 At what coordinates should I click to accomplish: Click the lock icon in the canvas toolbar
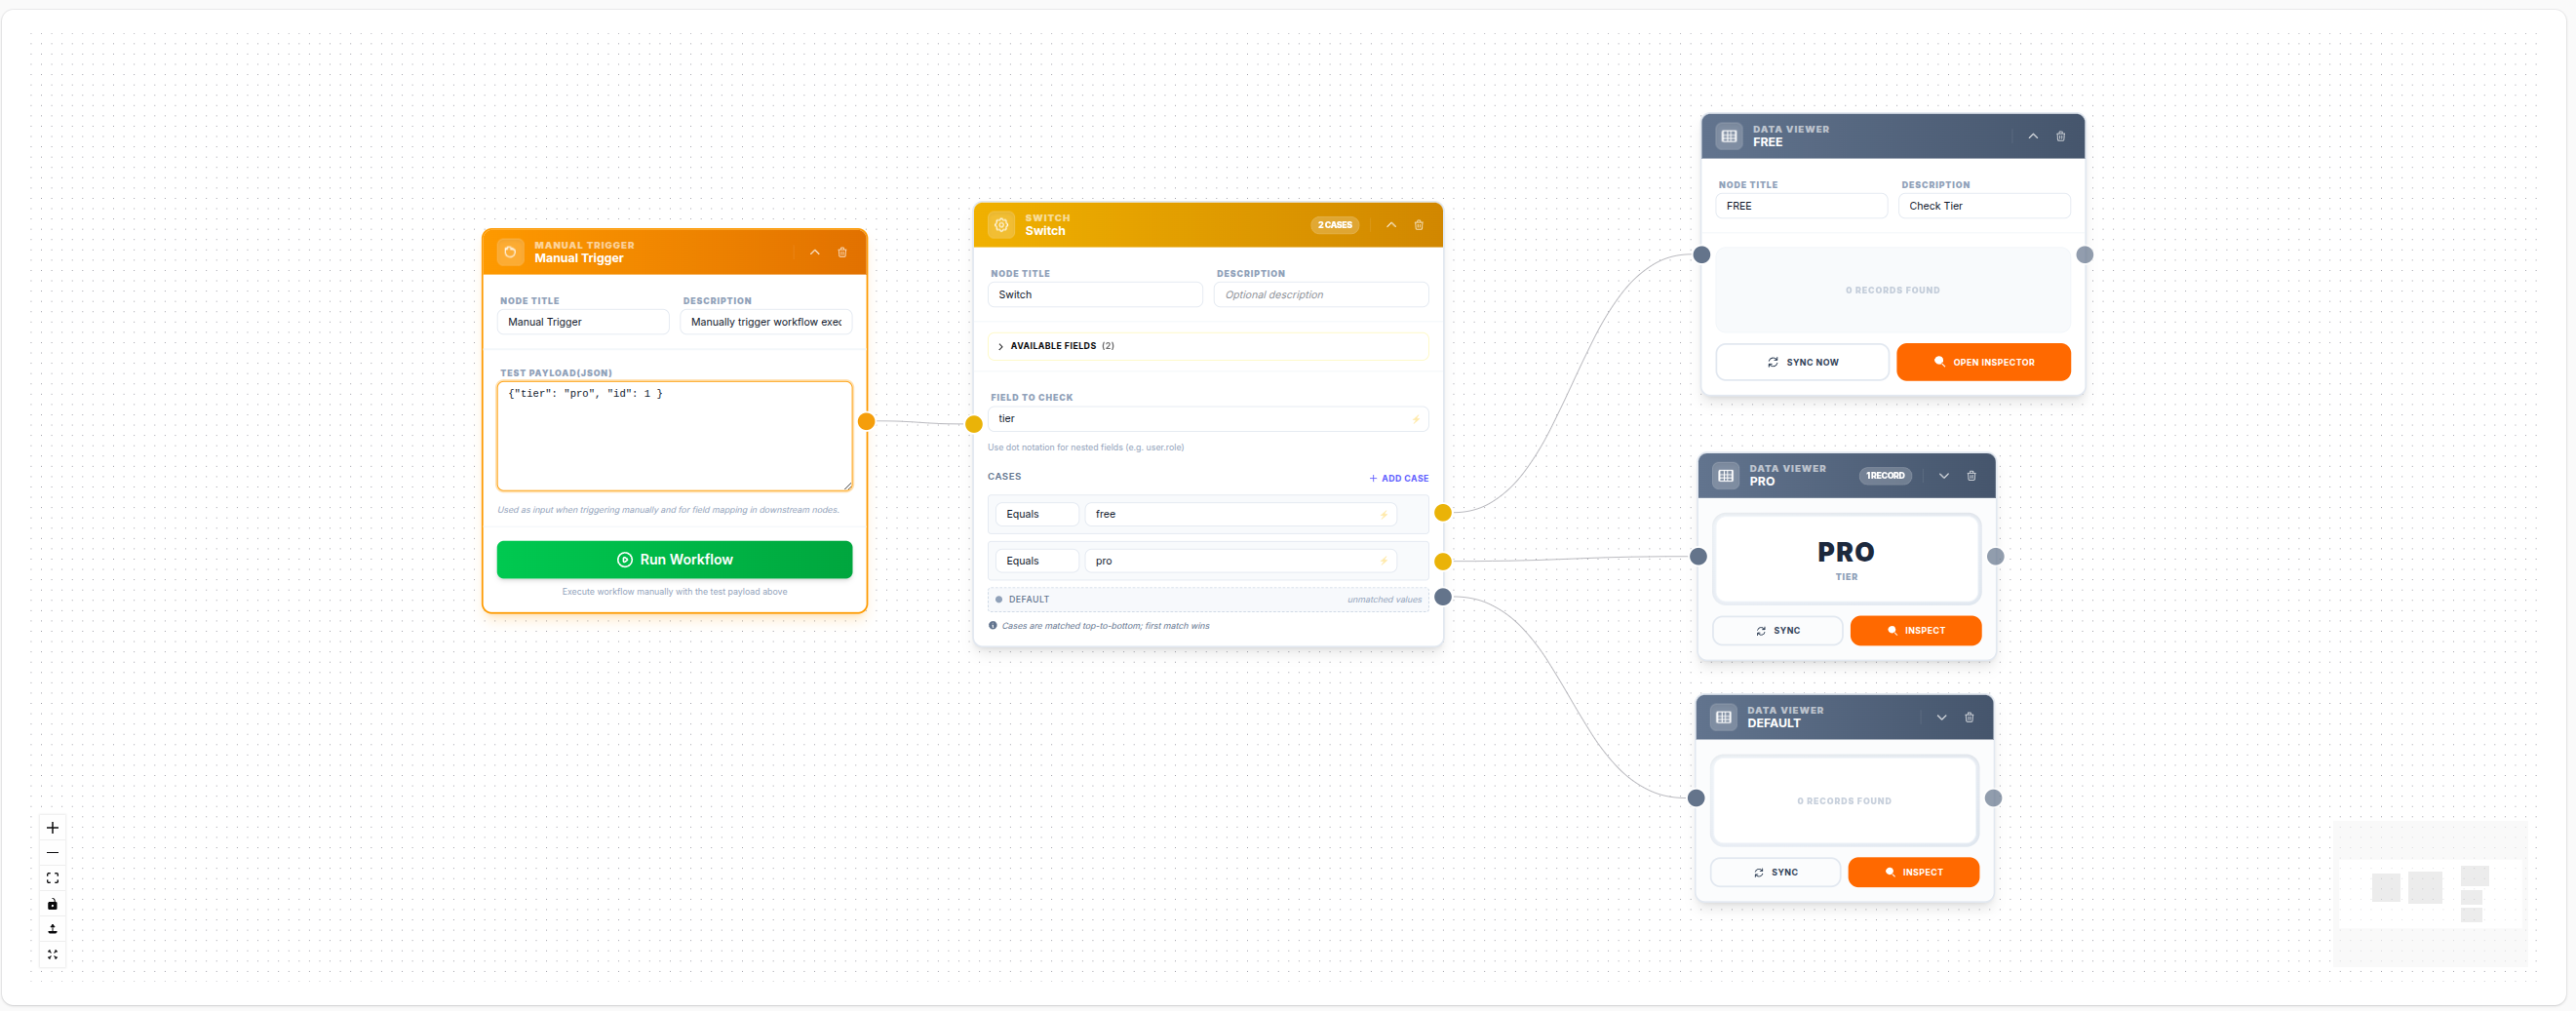coord(52,904)
